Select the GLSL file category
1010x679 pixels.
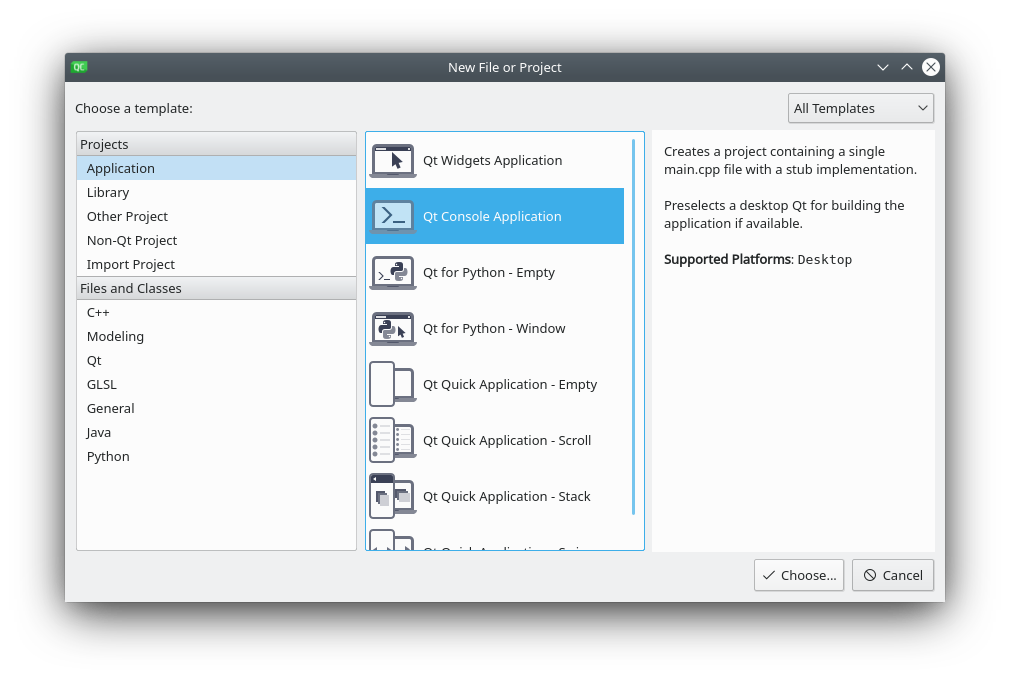pyautogui.click(x=102, y=384)
